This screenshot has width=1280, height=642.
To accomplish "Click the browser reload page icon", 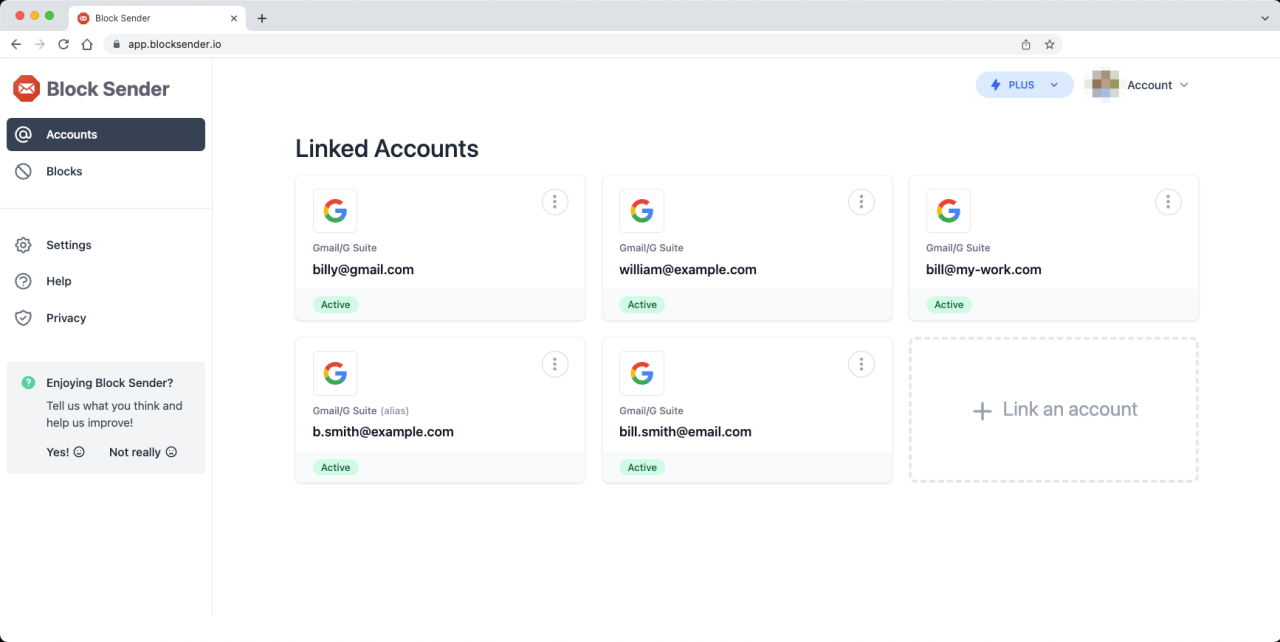I will click(x=64, y=44).
